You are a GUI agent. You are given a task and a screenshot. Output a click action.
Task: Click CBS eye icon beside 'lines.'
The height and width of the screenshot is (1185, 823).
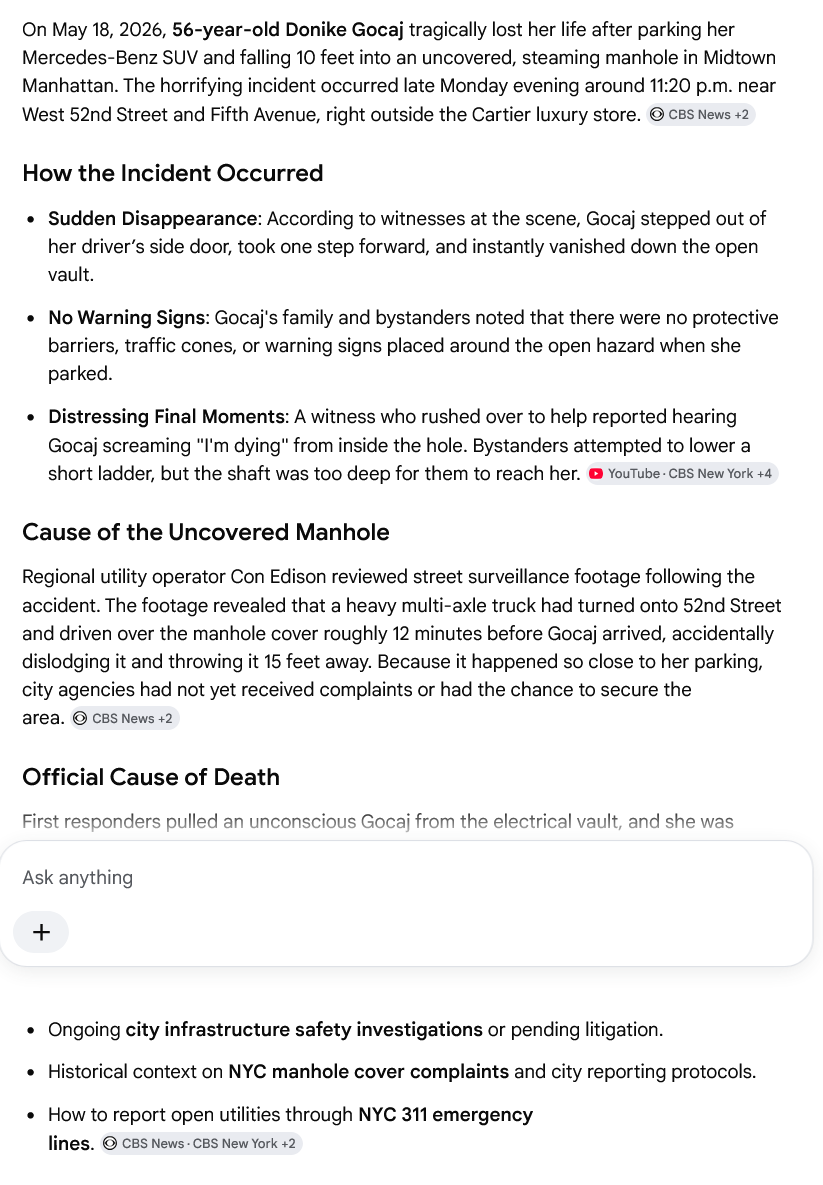pyautogui.click(x=110, y=1143)
